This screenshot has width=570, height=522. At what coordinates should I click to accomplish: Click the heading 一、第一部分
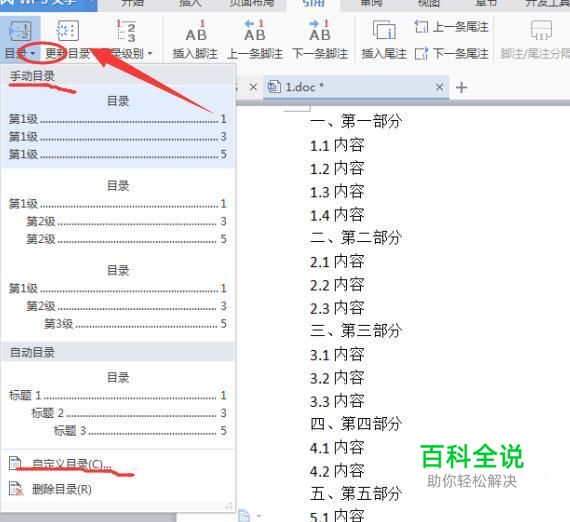(x=356, y=121)
